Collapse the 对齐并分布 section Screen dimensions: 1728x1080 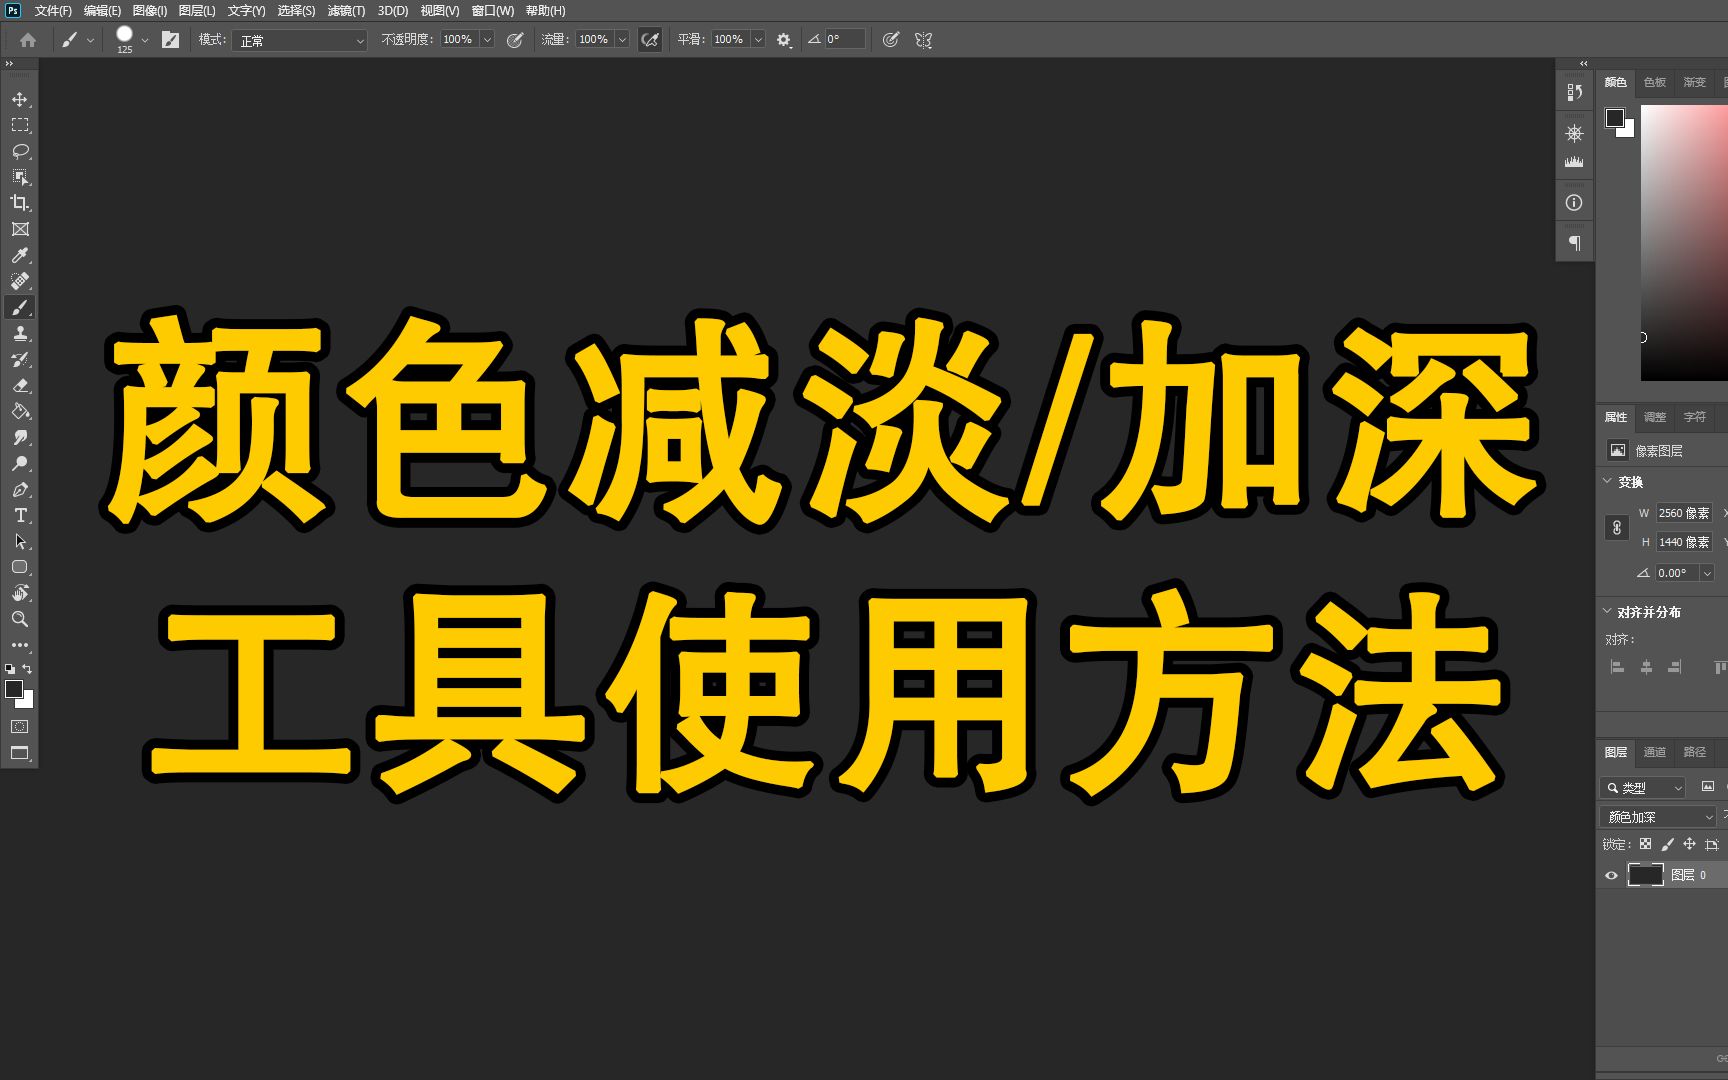pos(1608,611)
